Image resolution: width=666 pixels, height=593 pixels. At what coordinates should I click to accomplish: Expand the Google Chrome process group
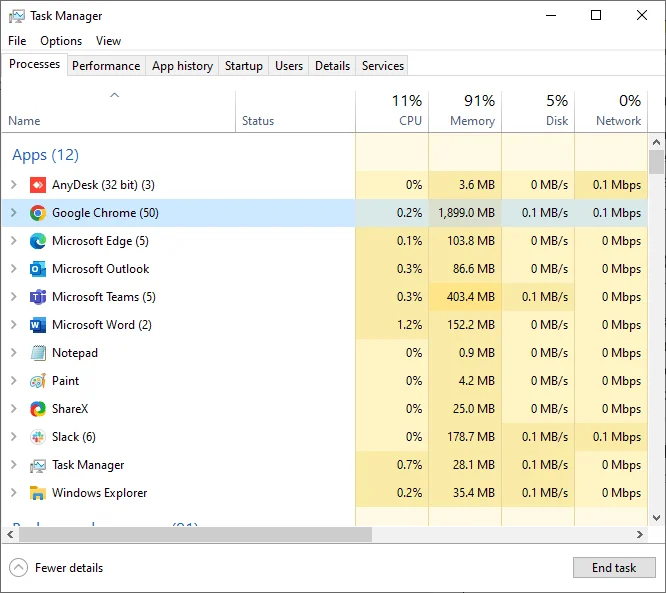coord(14,212)
